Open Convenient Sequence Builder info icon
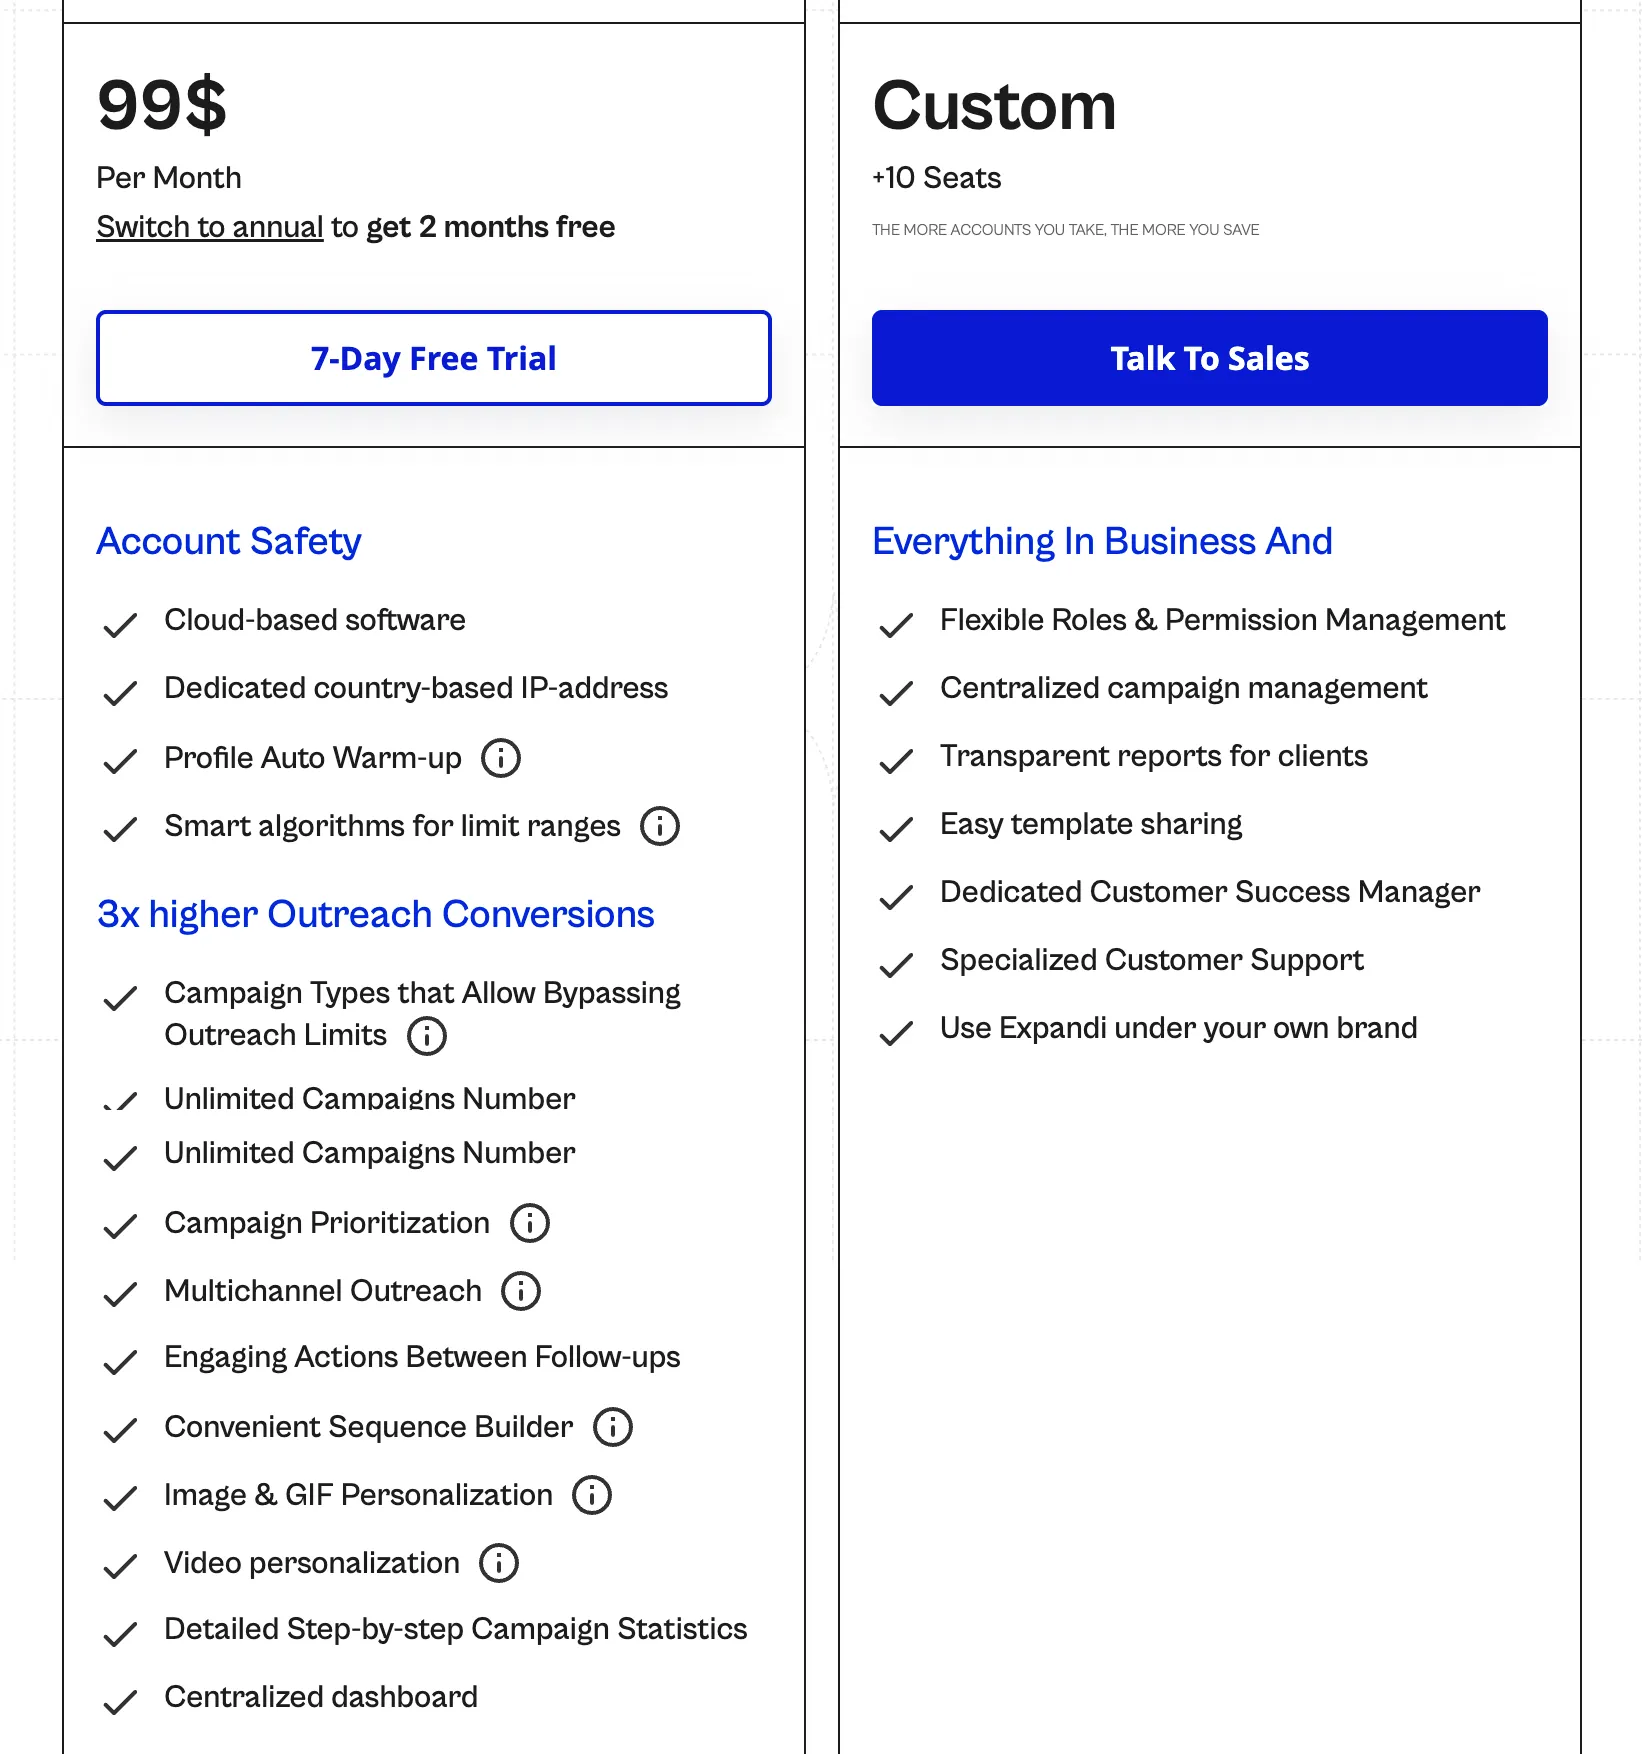 613,1427
